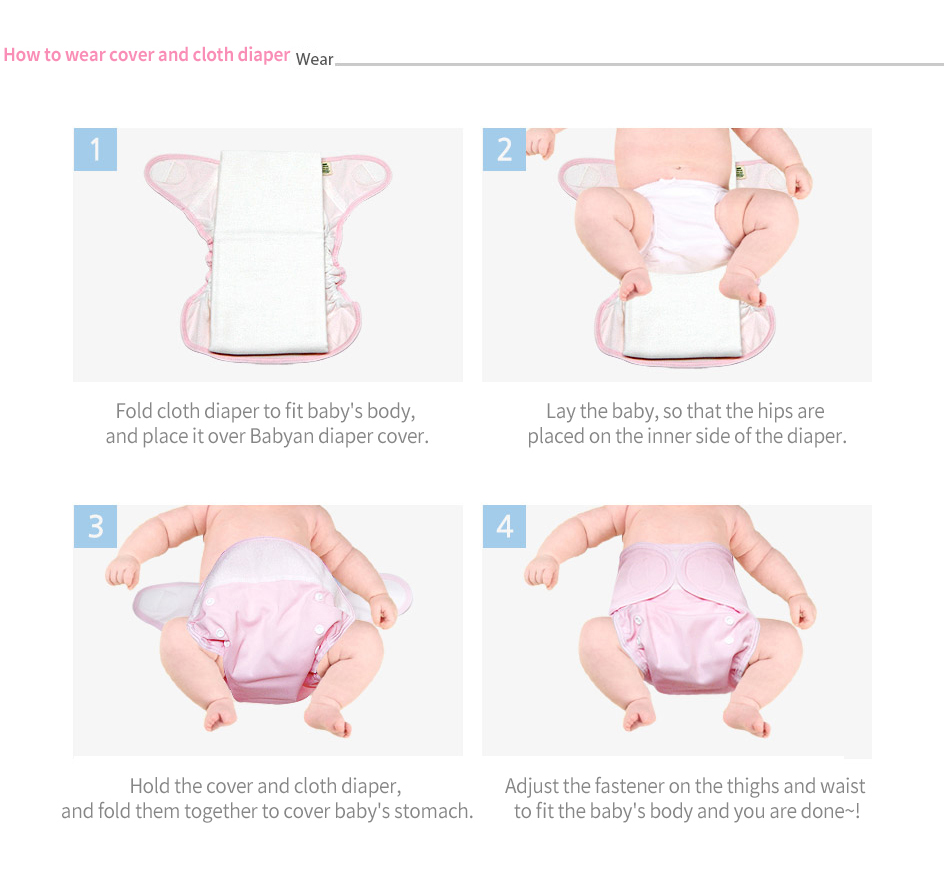Click the green brand tag on step 1 diaper
The height and width of the screenshot is (874, 950).
point(326,168)
